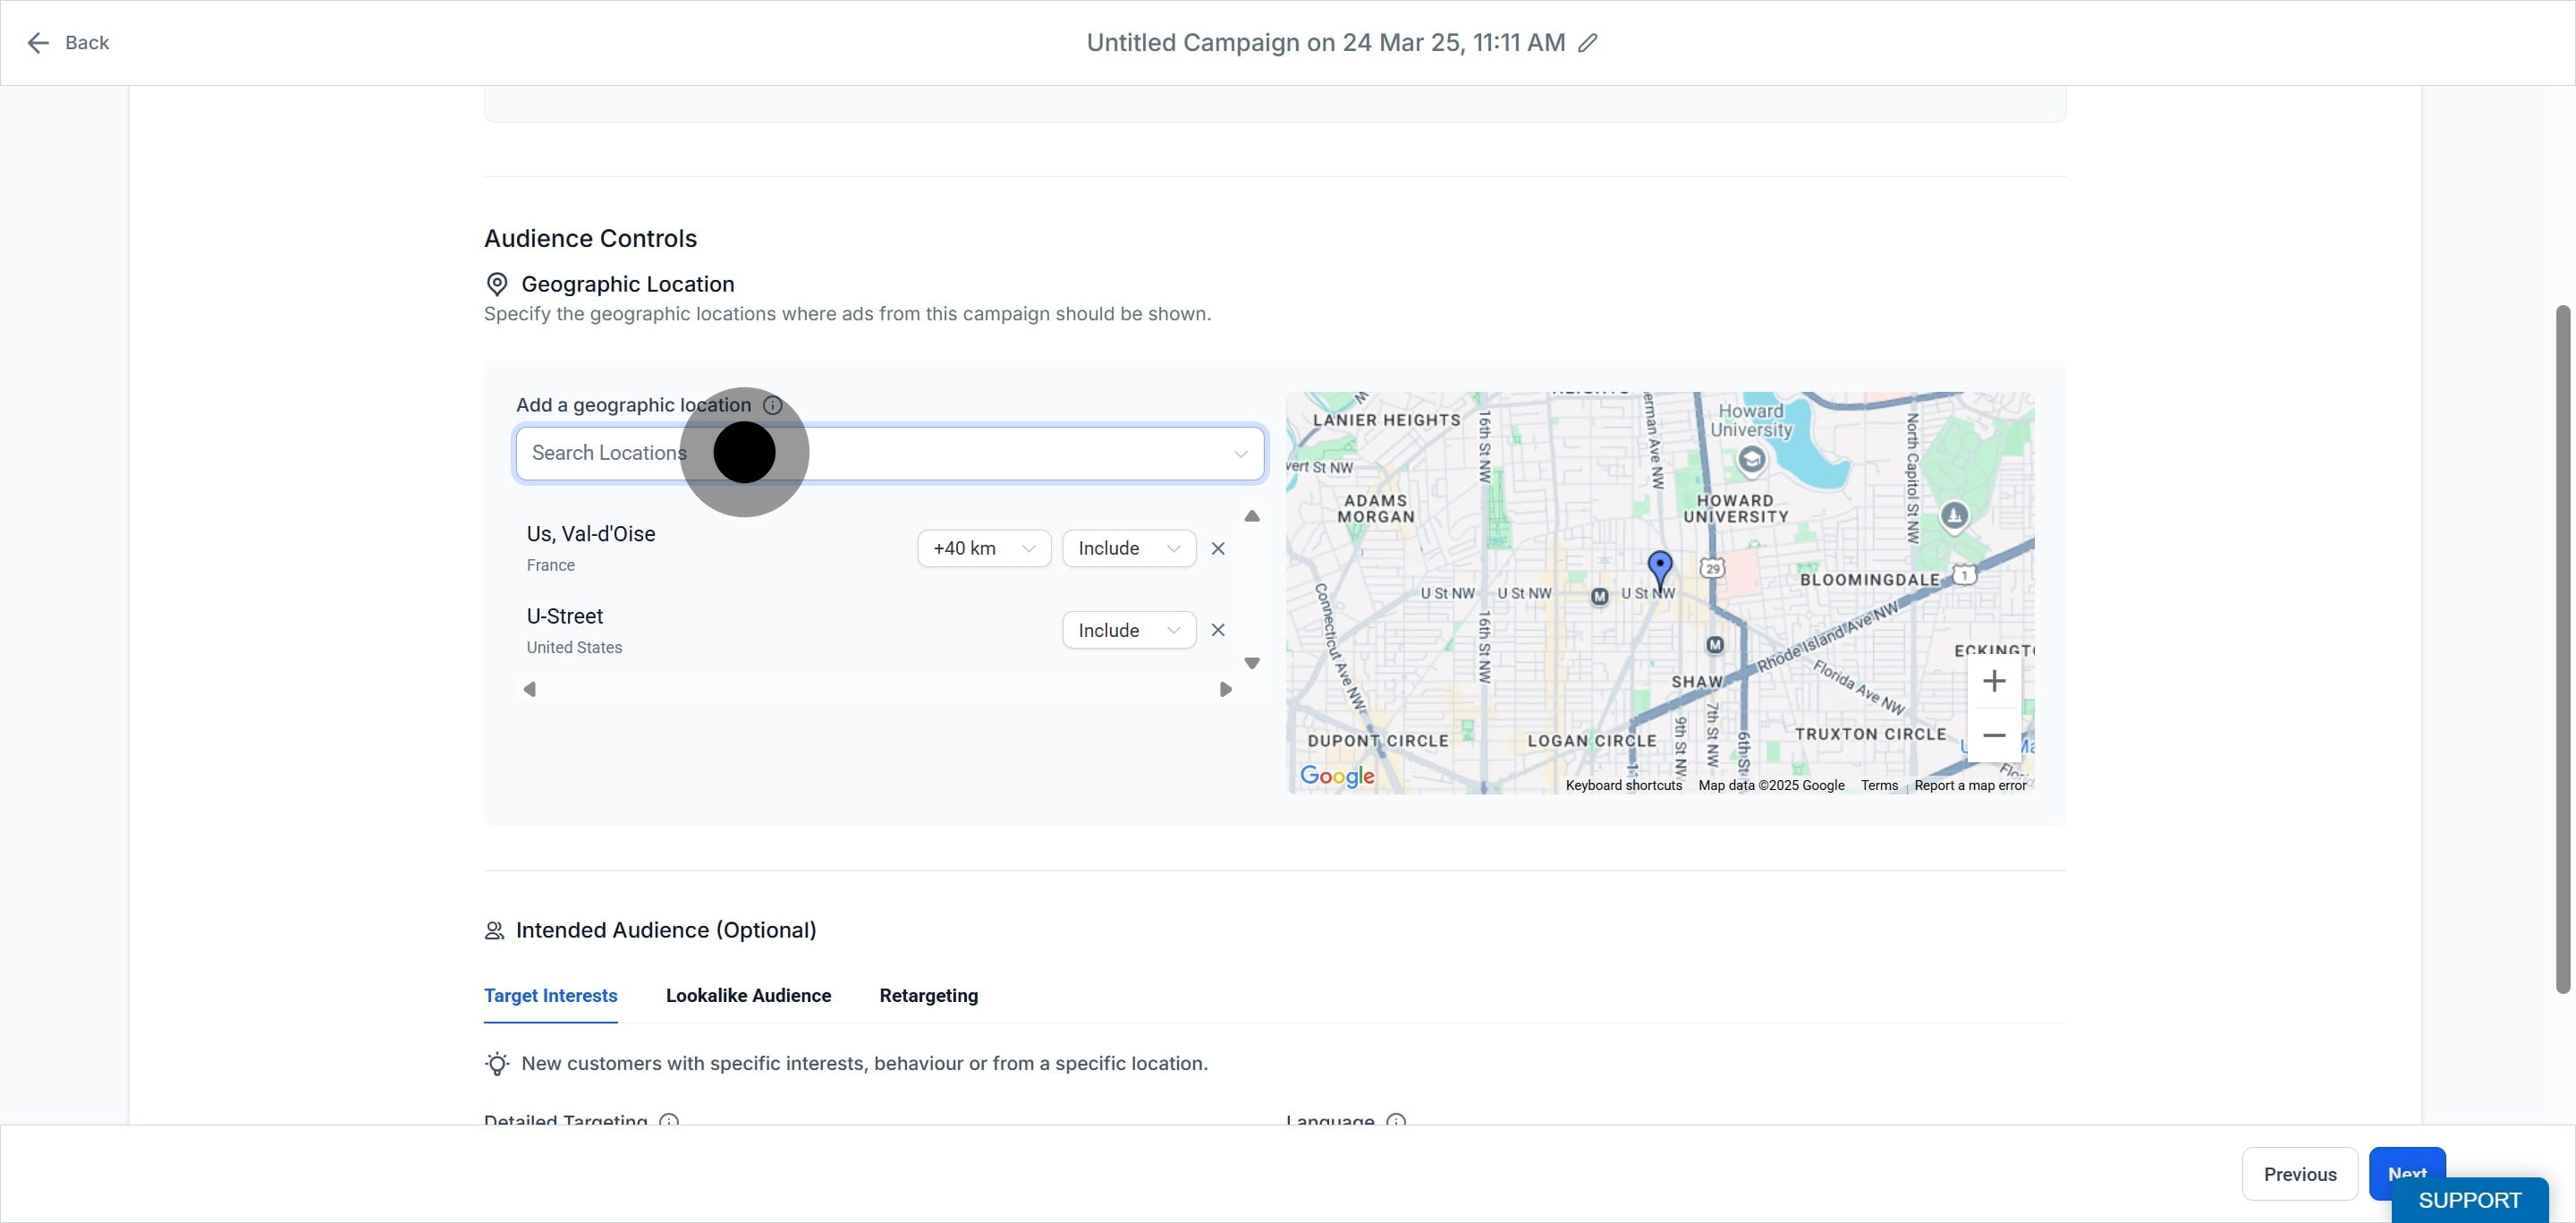This screenshot has width=2576, height=1223.
Task: Click the location list scroll-down arrow
Action: point(1252,663)
